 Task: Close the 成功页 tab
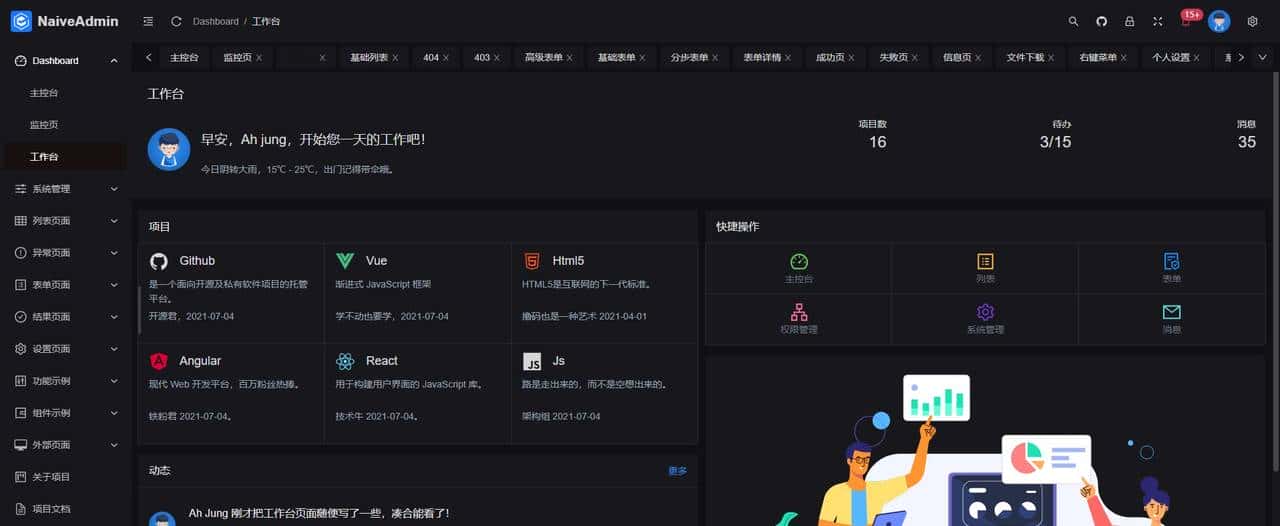[x=852, y=58]
